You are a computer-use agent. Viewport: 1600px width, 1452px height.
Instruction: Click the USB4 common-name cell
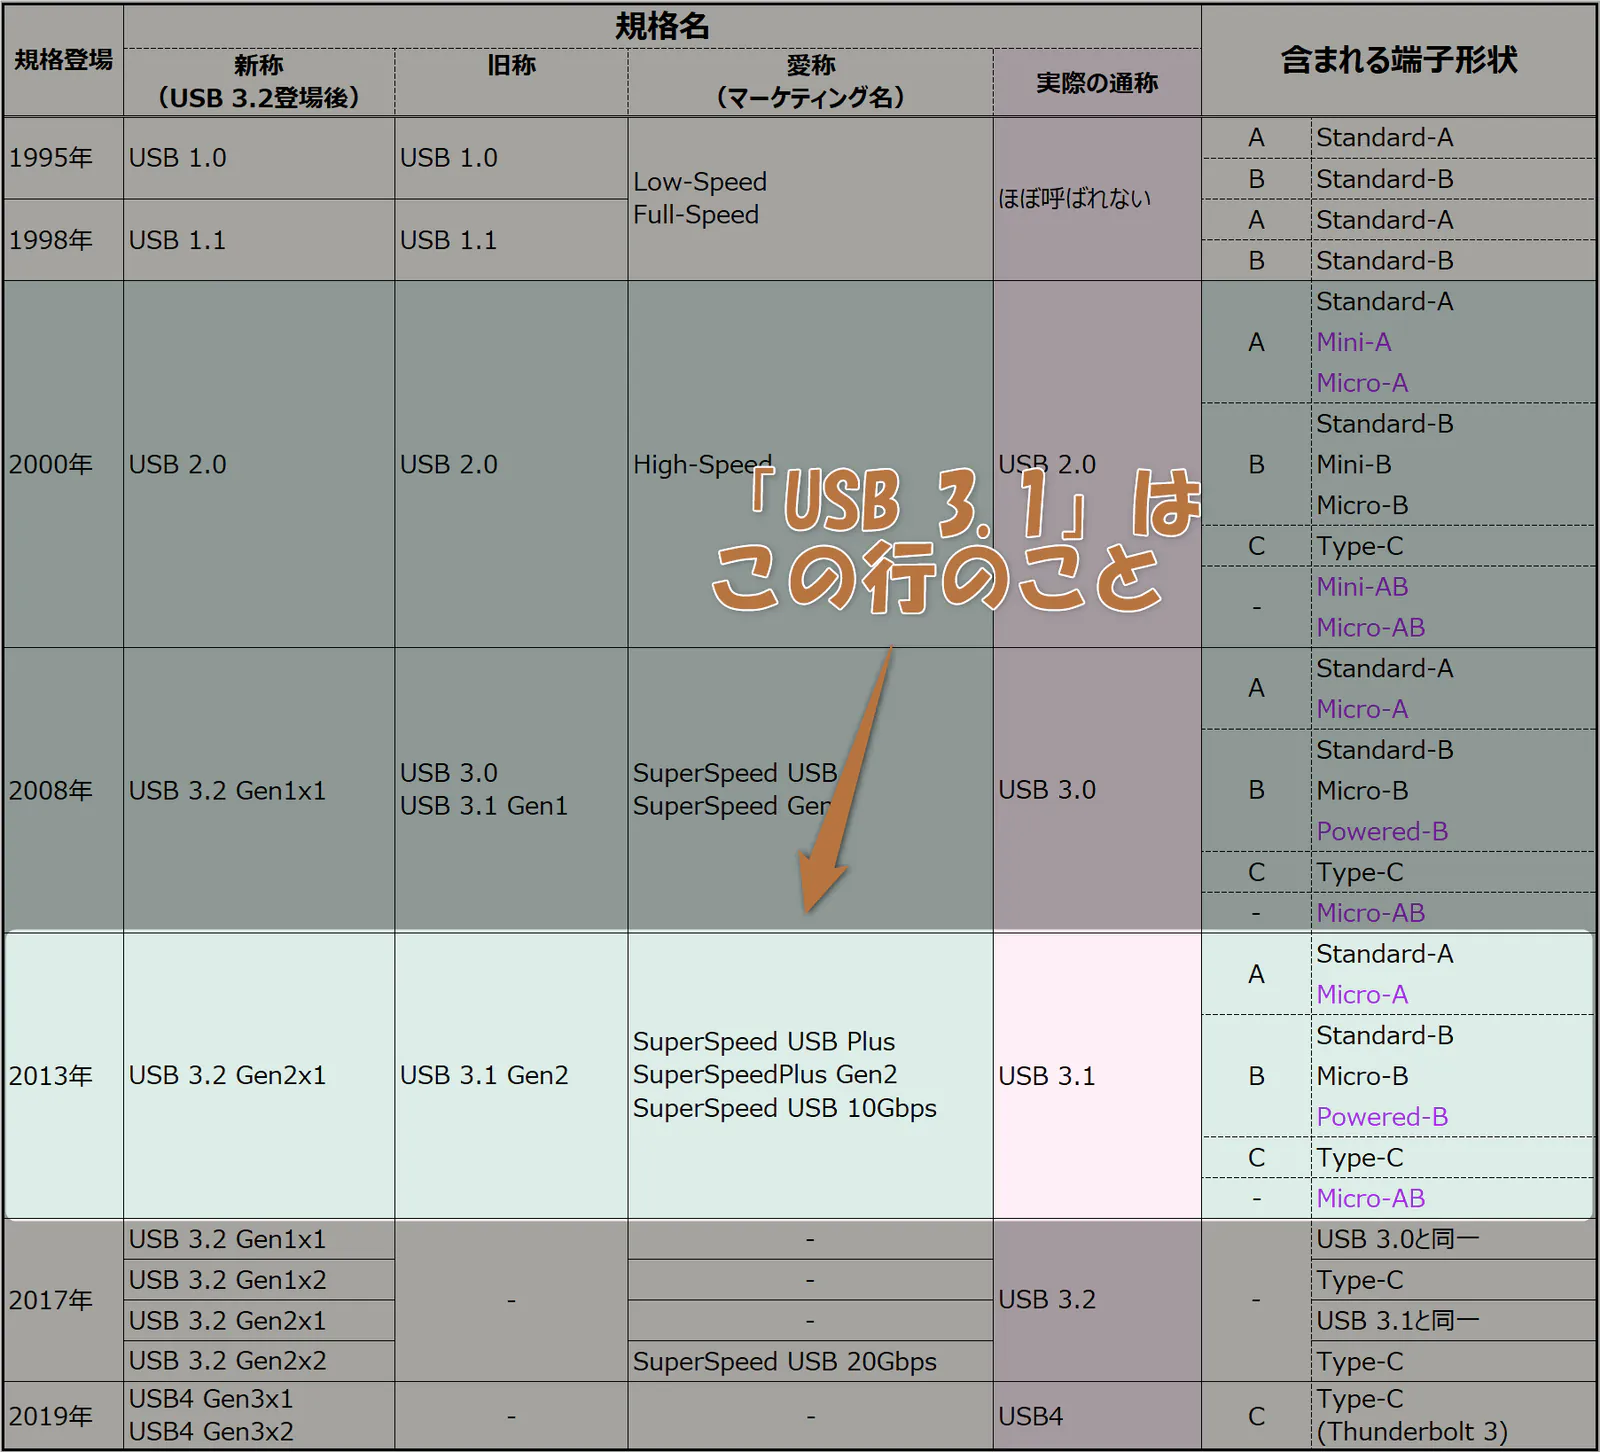pyautogui.click(x=1097, y=1416)
